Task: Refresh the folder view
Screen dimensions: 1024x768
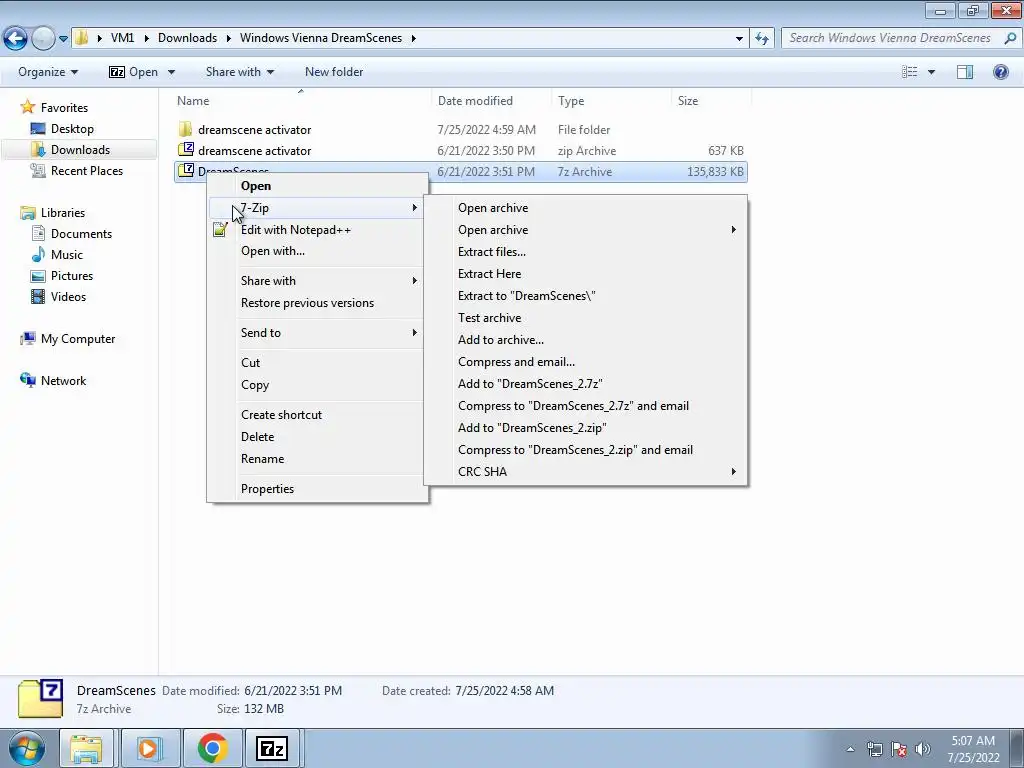Action: tap(761, 39)
